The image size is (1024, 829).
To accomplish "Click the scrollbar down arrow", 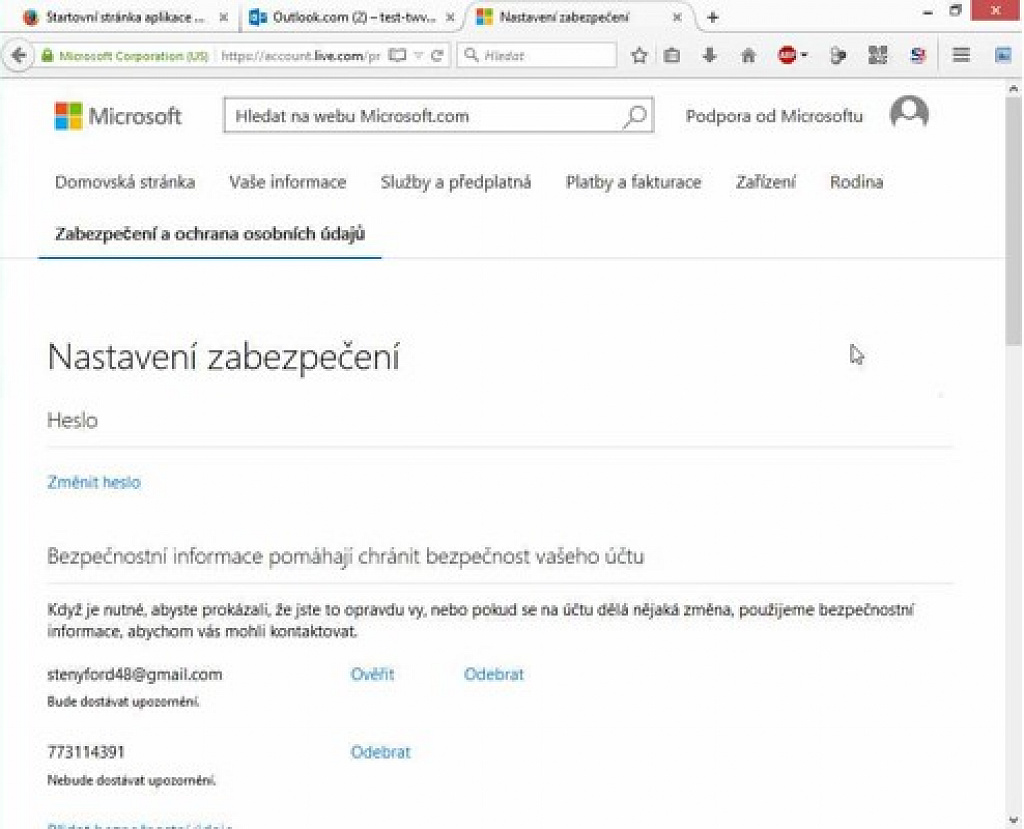I will tap(1014, 820).
